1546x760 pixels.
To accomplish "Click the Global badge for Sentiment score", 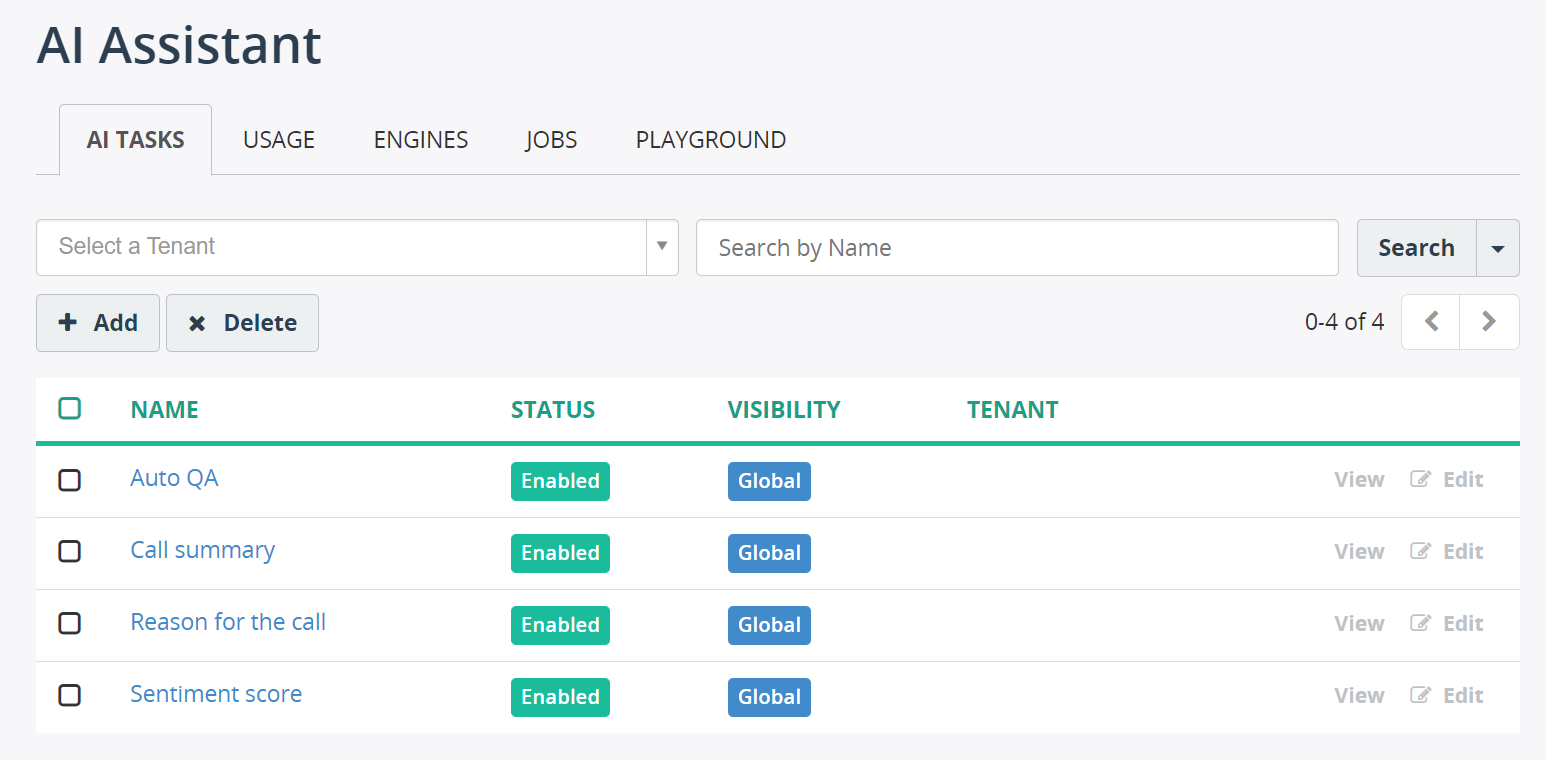I will (769, 697).
